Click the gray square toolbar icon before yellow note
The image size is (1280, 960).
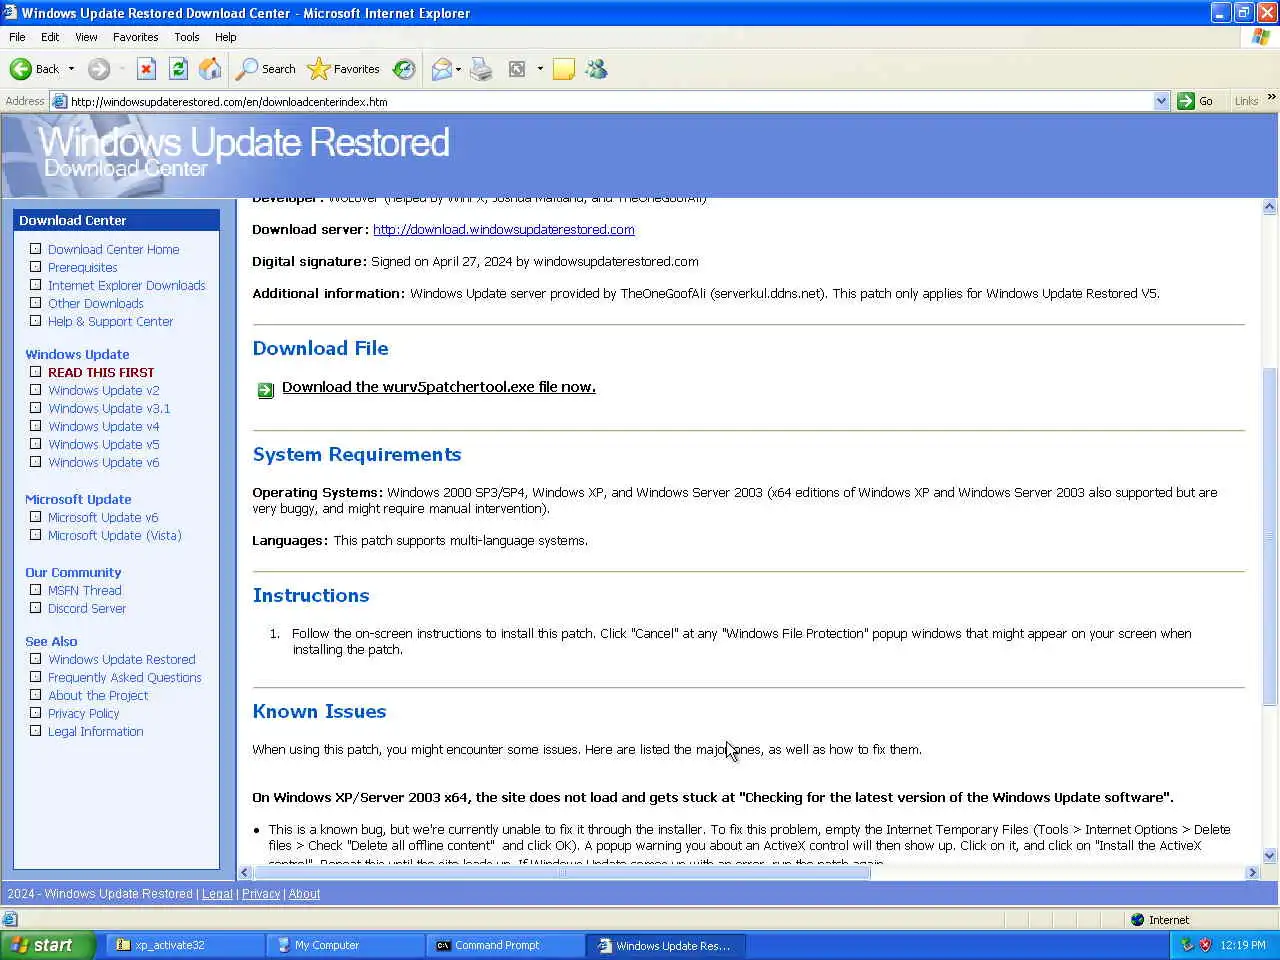(x=517, y=69)
